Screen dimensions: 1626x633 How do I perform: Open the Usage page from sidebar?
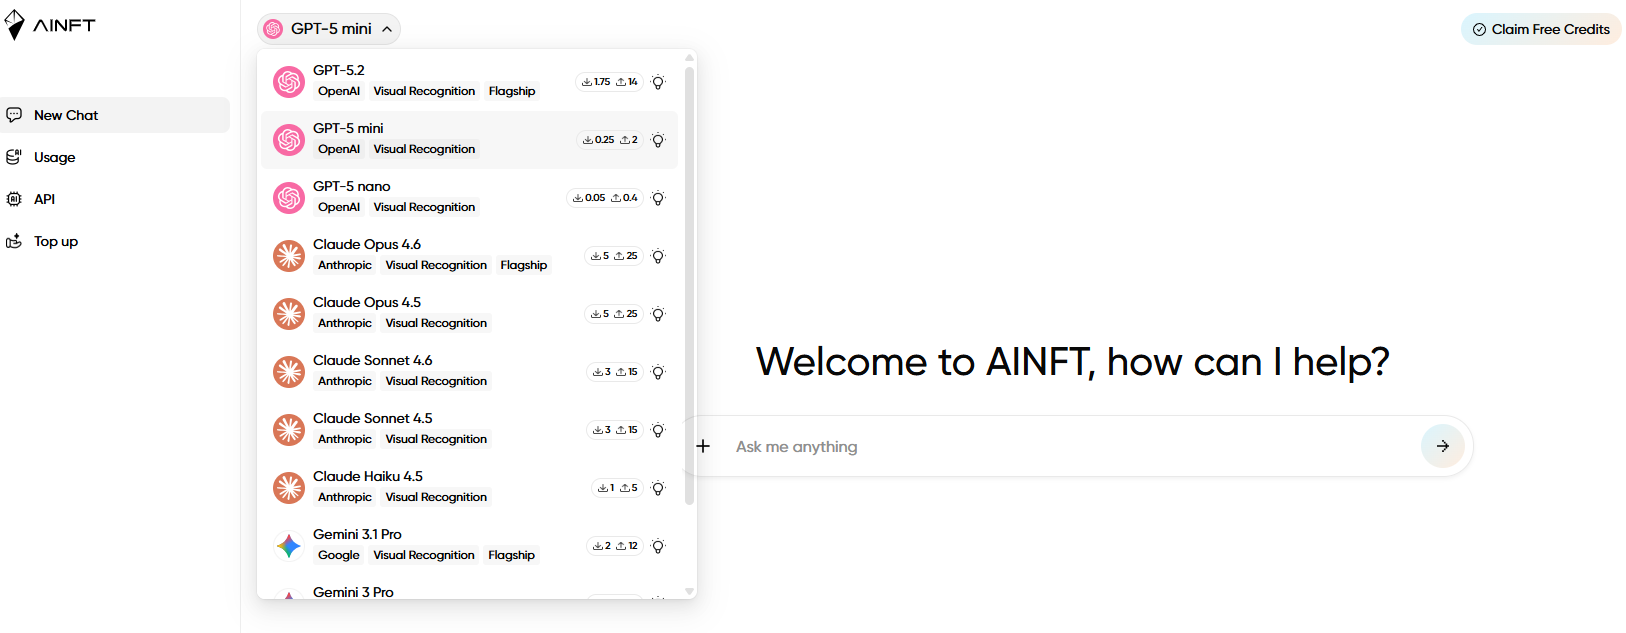pos(55,157)
